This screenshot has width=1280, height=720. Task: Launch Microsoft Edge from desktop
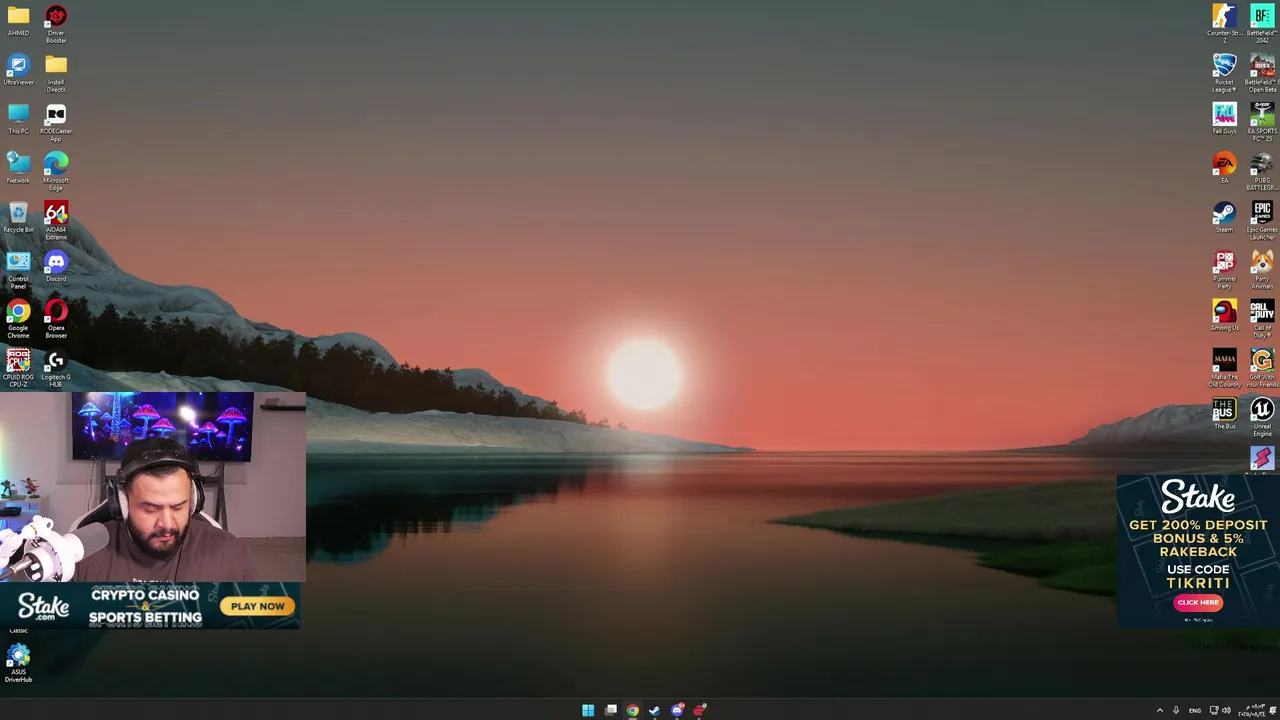(x=56, y=171)
